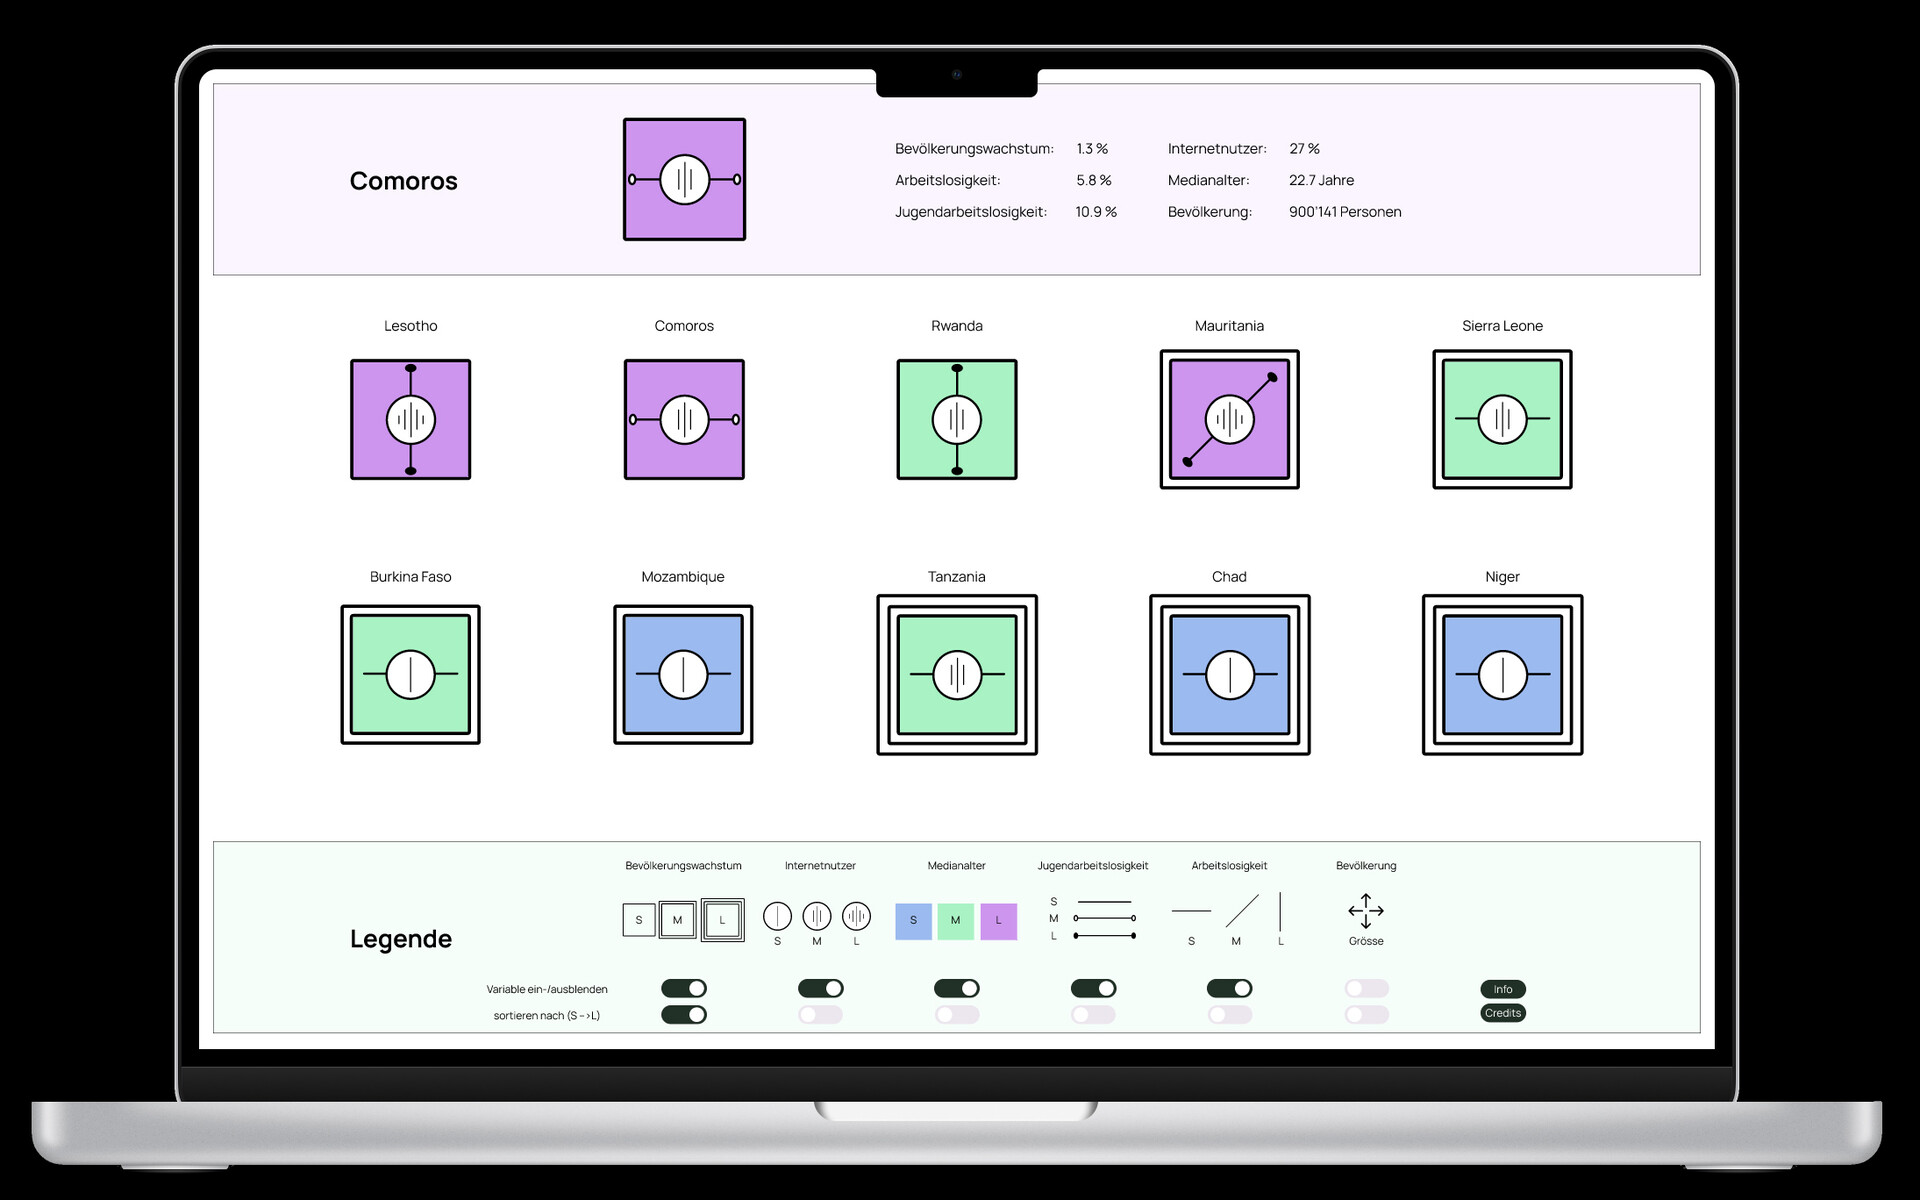Disable sorting by Bevölkerungswachstum
1920x1200 pixels.
coord(684,1014)
